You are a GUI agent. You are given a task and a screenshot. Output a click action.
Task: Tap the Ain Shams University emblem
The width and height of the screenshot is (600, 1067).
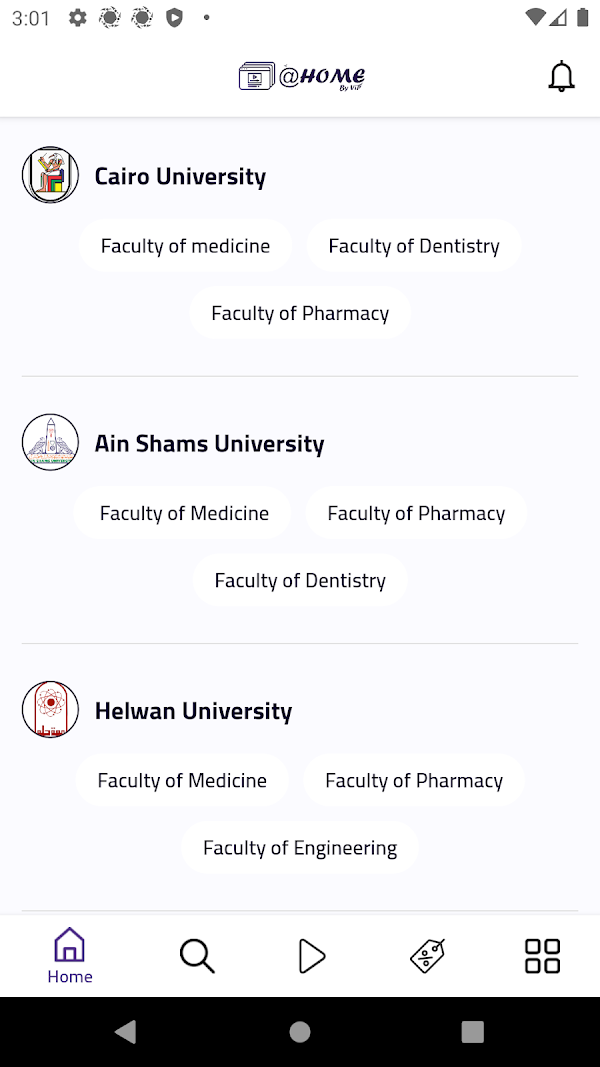[x=50, y=442]
